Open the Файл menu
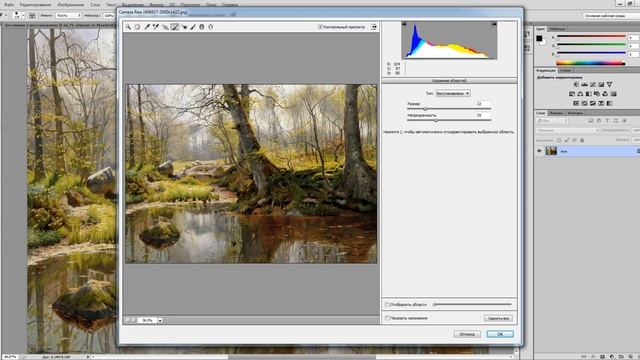640x360 pixels. tap(9, 4)
